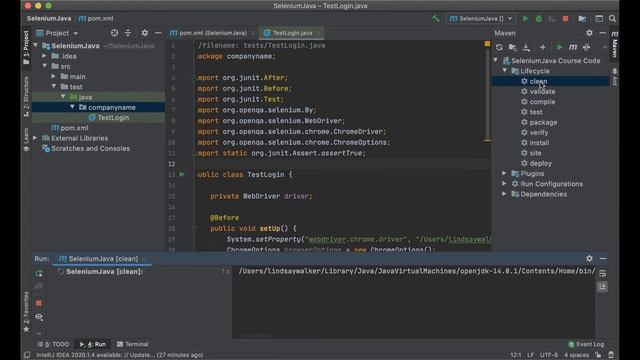Click run gutter icon beside class TestLogin
The image size is (640, 360).
[182, 174]
